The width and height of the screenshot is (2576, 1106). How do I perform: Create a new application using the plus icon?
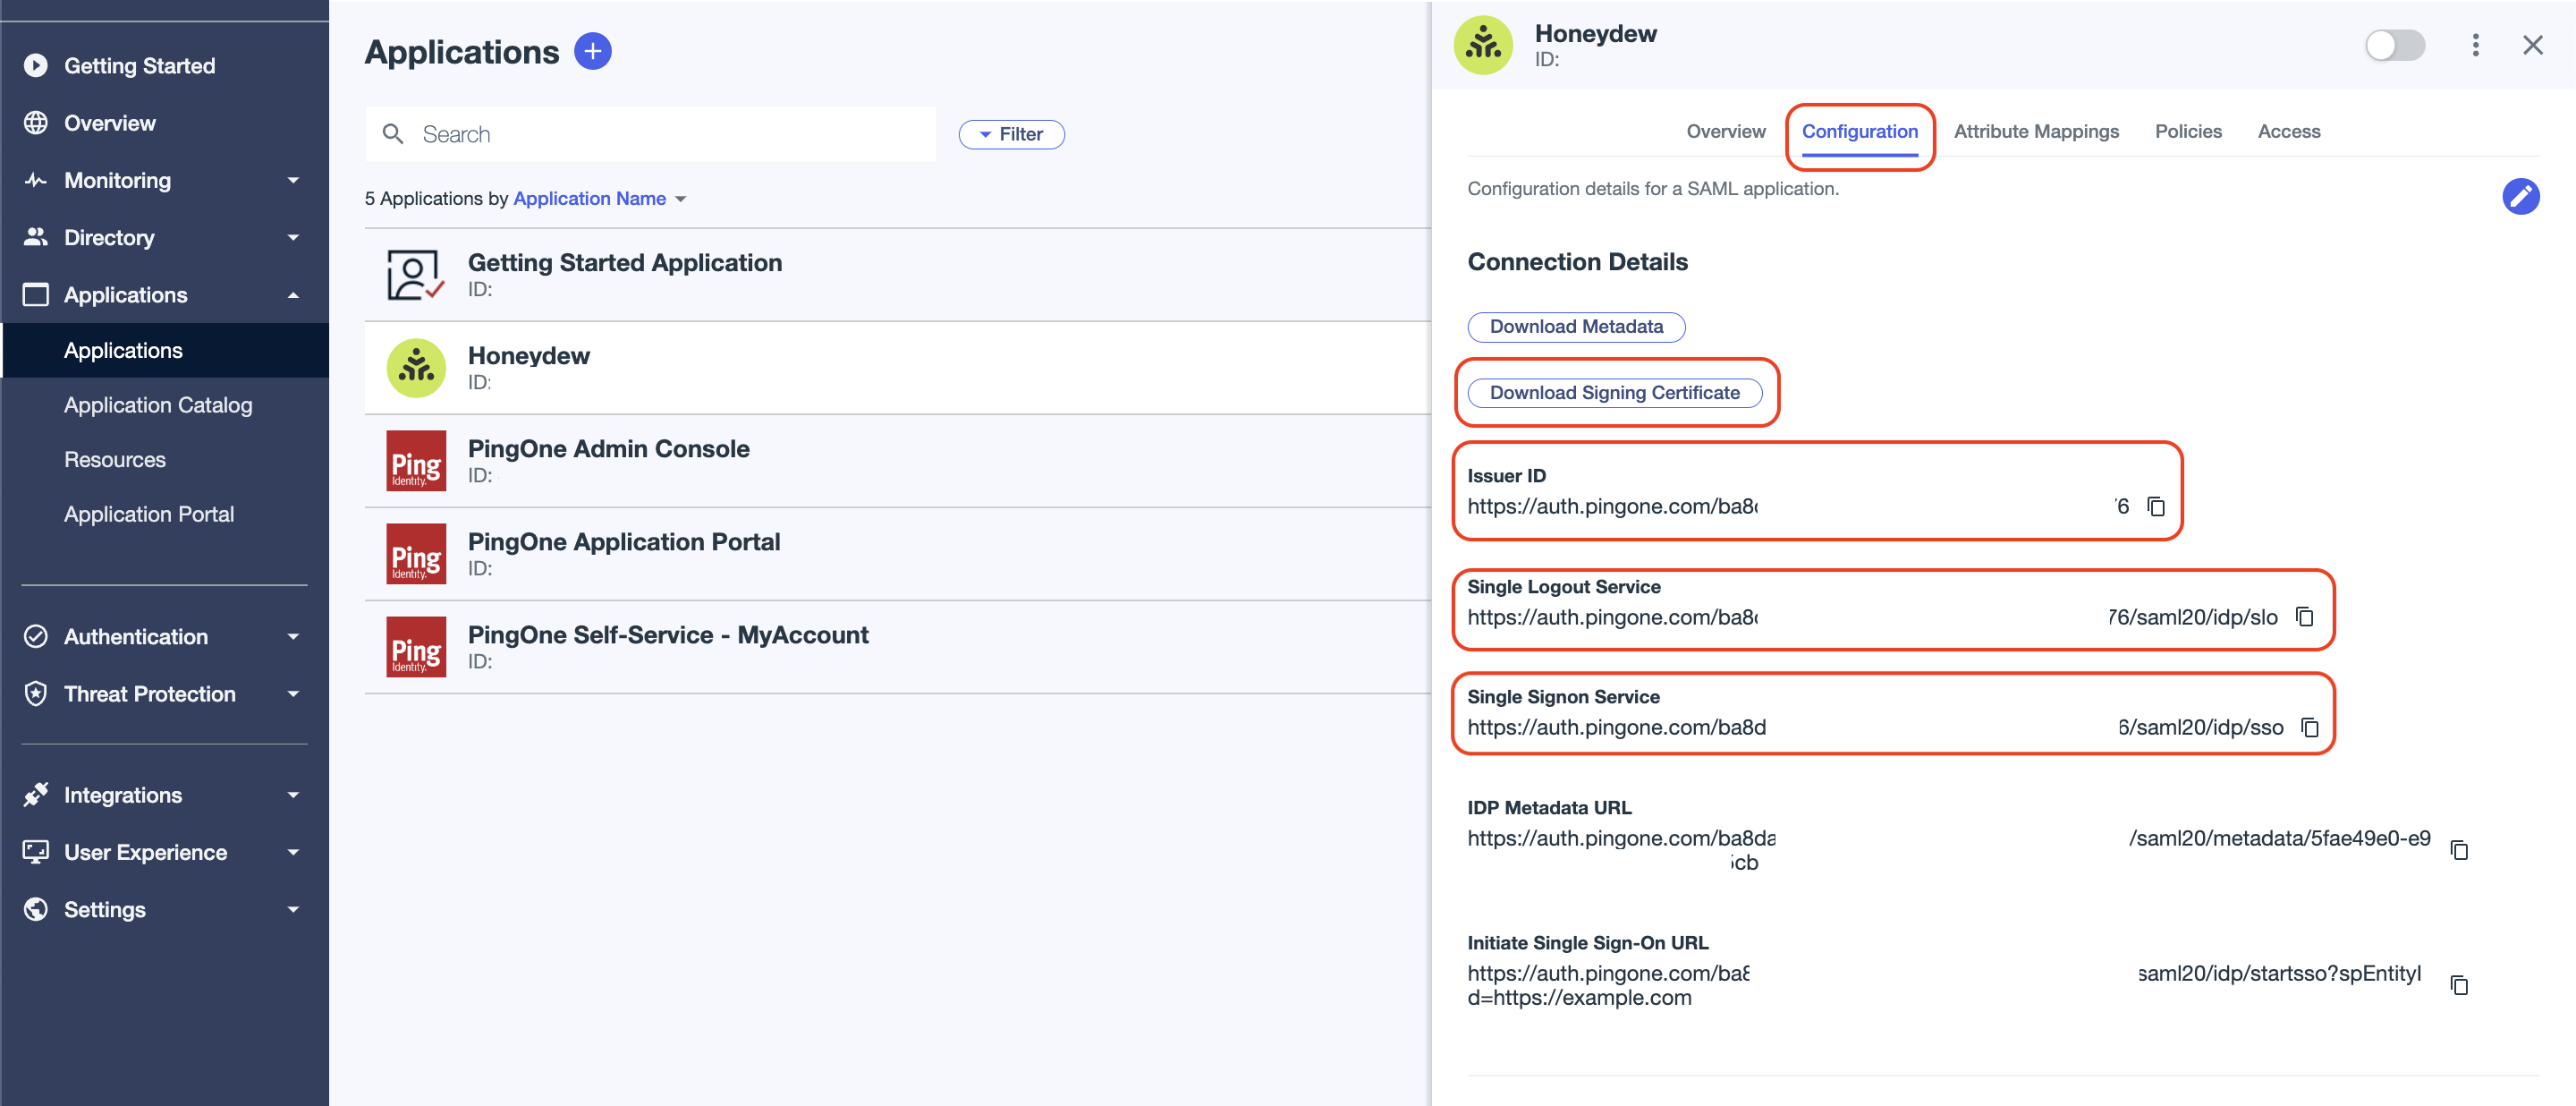593,50
